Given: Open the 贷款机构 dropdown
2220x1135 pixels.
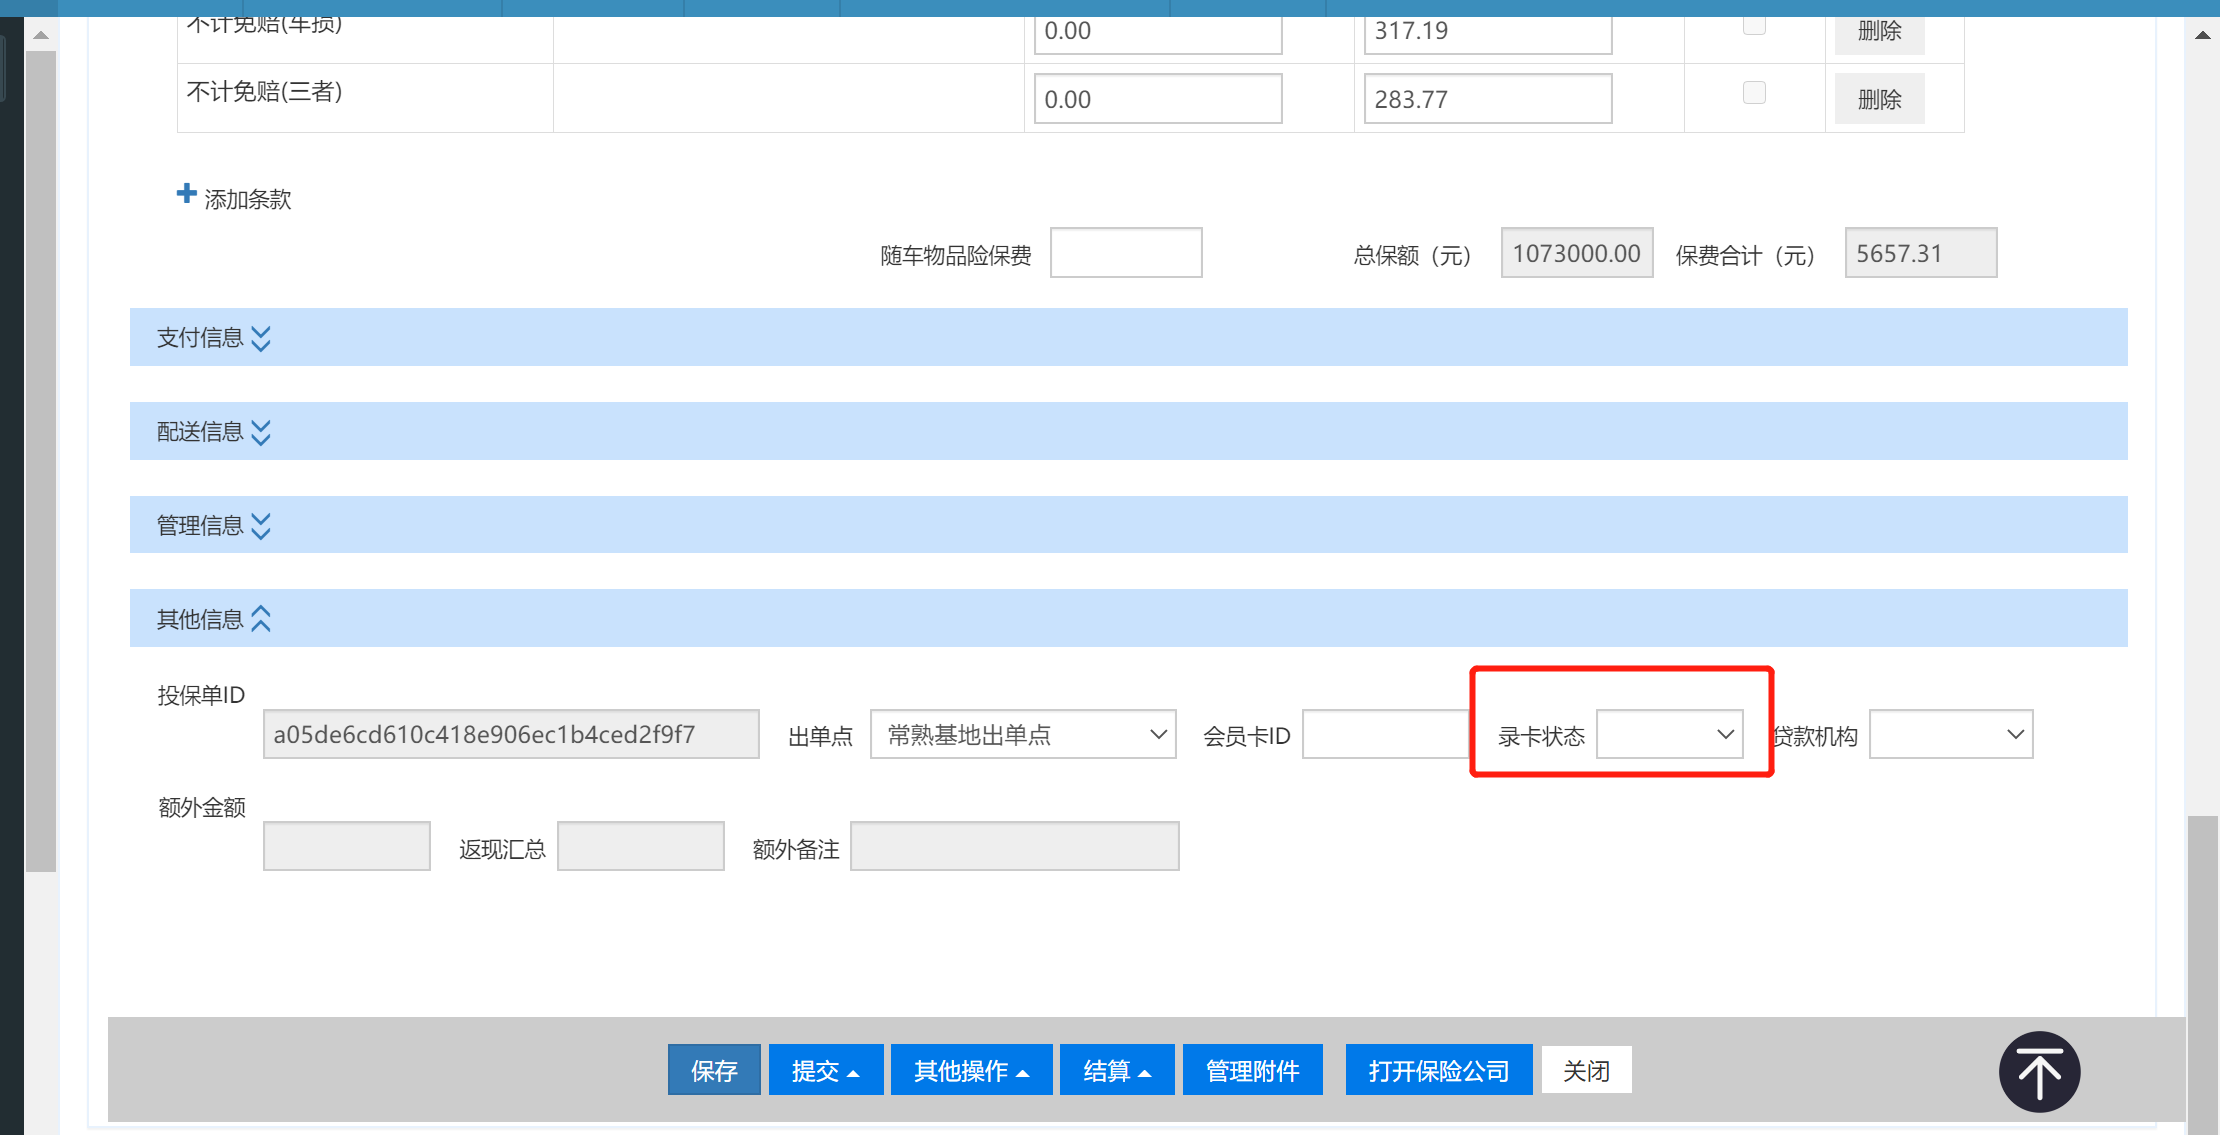Looking at the screenshot, I should point(1950,735).
